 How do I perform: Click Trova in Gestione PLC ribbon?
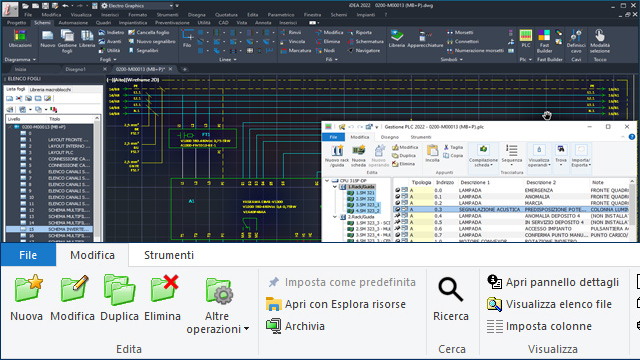(x=561, y=156)
